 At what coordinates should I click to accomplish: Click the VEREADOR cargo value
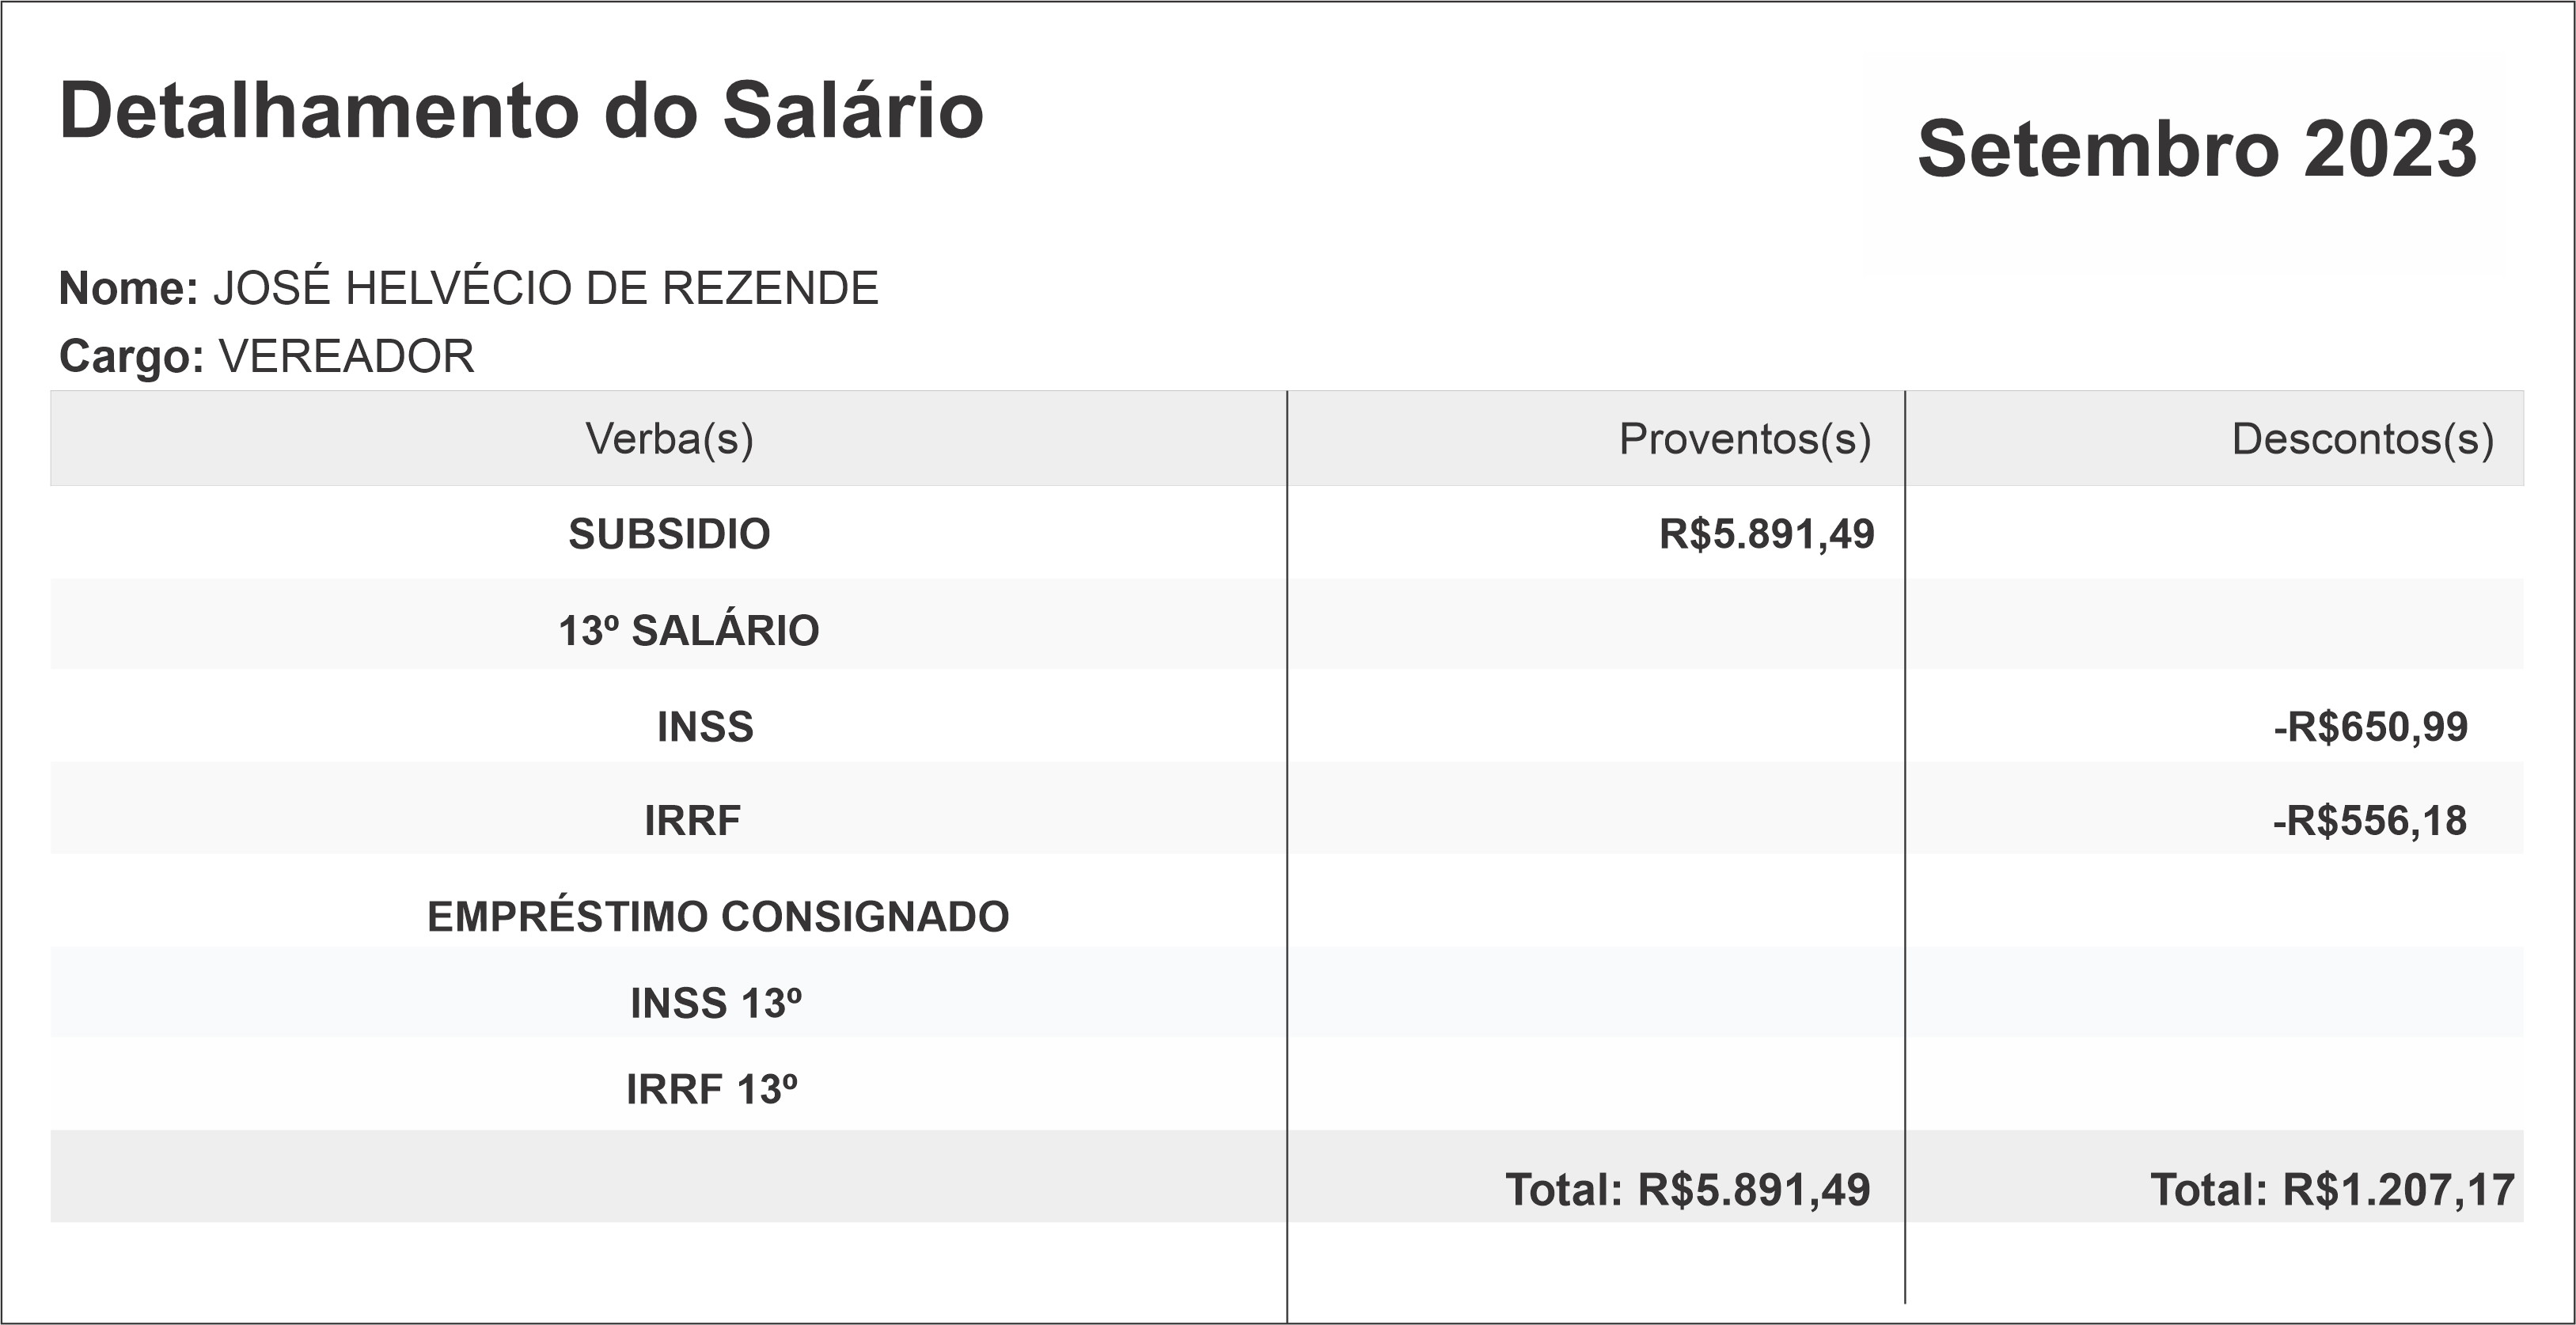click(346, 357)
